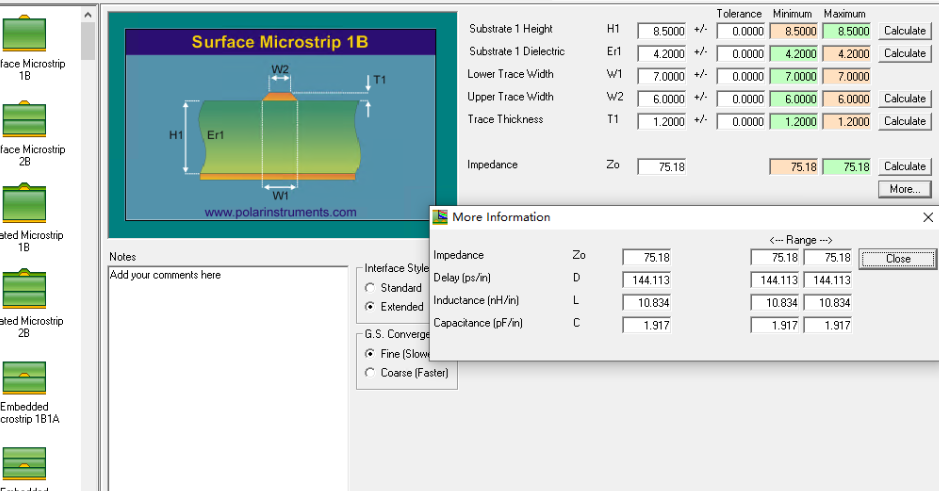Screen dimensions: 939x491
Task: Select the Standard interface style
Action: click(370, 288)
